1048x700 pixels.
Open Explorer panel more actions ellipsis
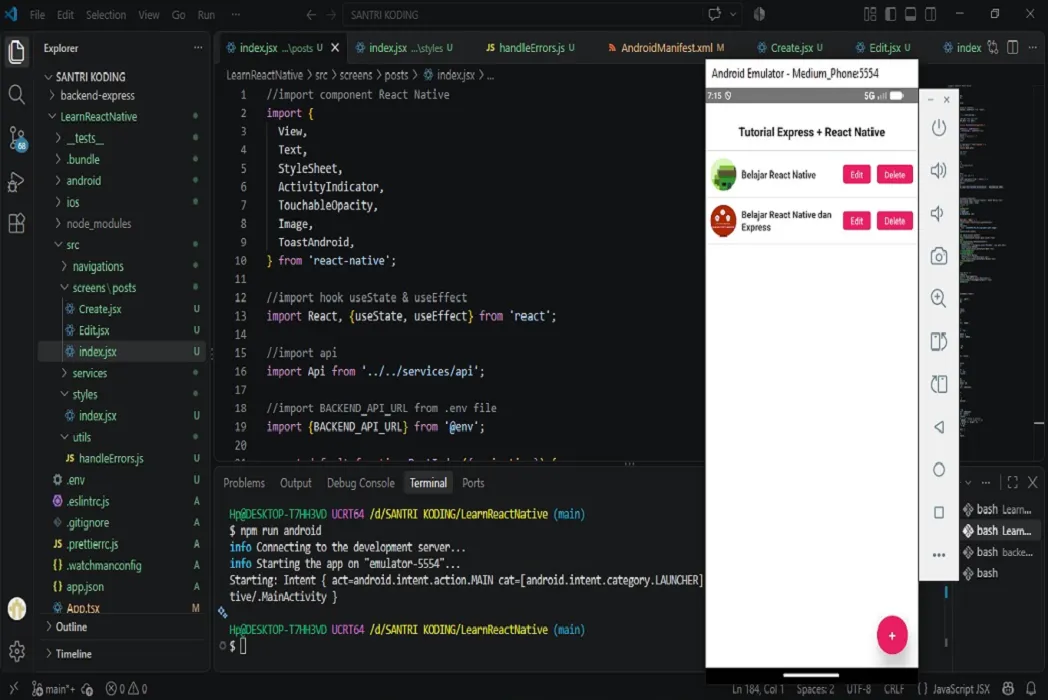tap(198, 47)
